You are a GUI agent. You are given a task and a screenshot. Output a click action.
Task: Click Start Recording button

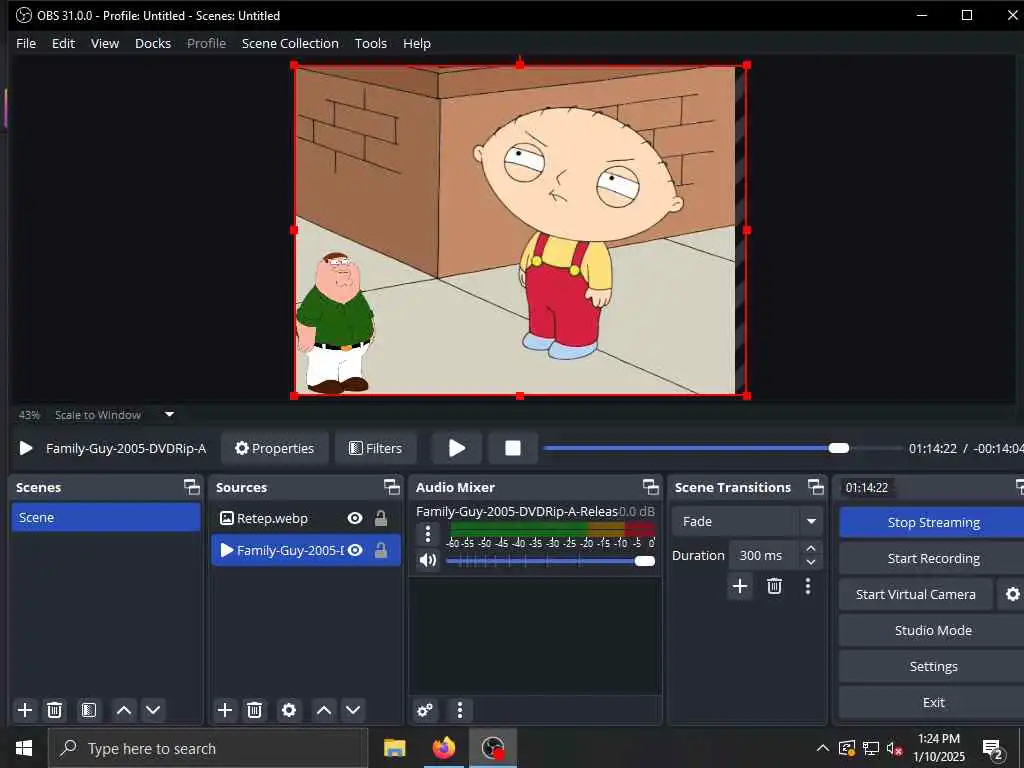coord(933,558)
